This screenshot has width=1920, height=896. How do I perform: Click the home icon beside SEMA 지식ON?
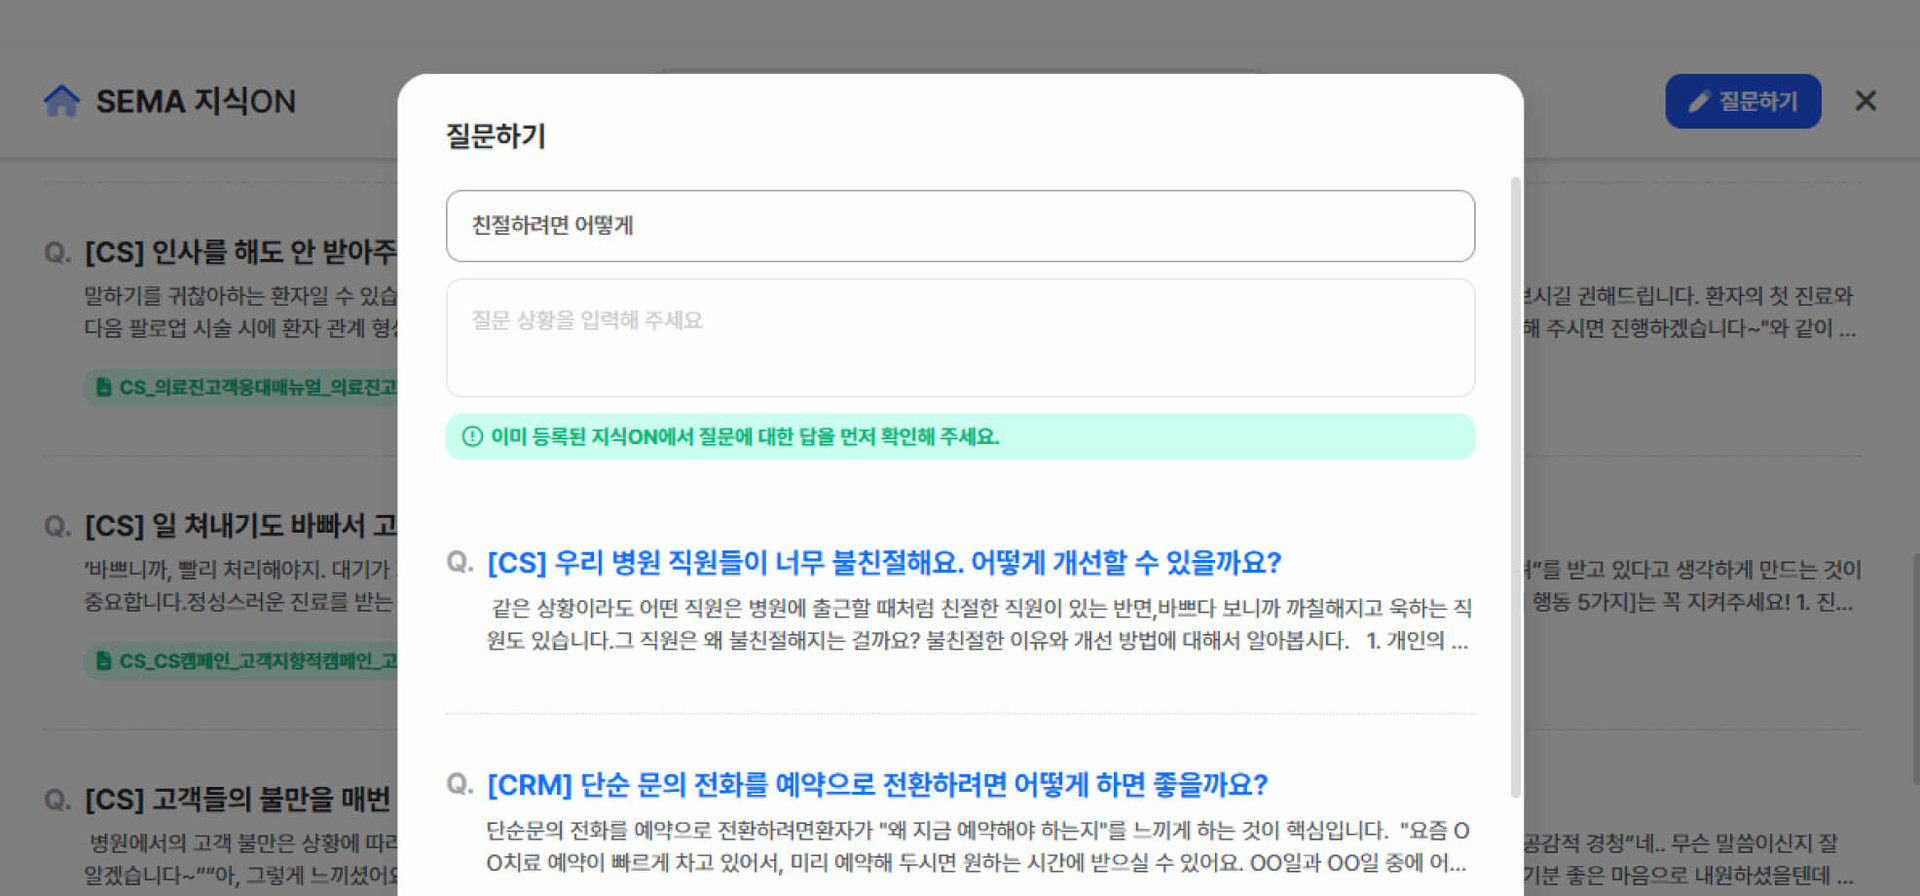point(61,101)
